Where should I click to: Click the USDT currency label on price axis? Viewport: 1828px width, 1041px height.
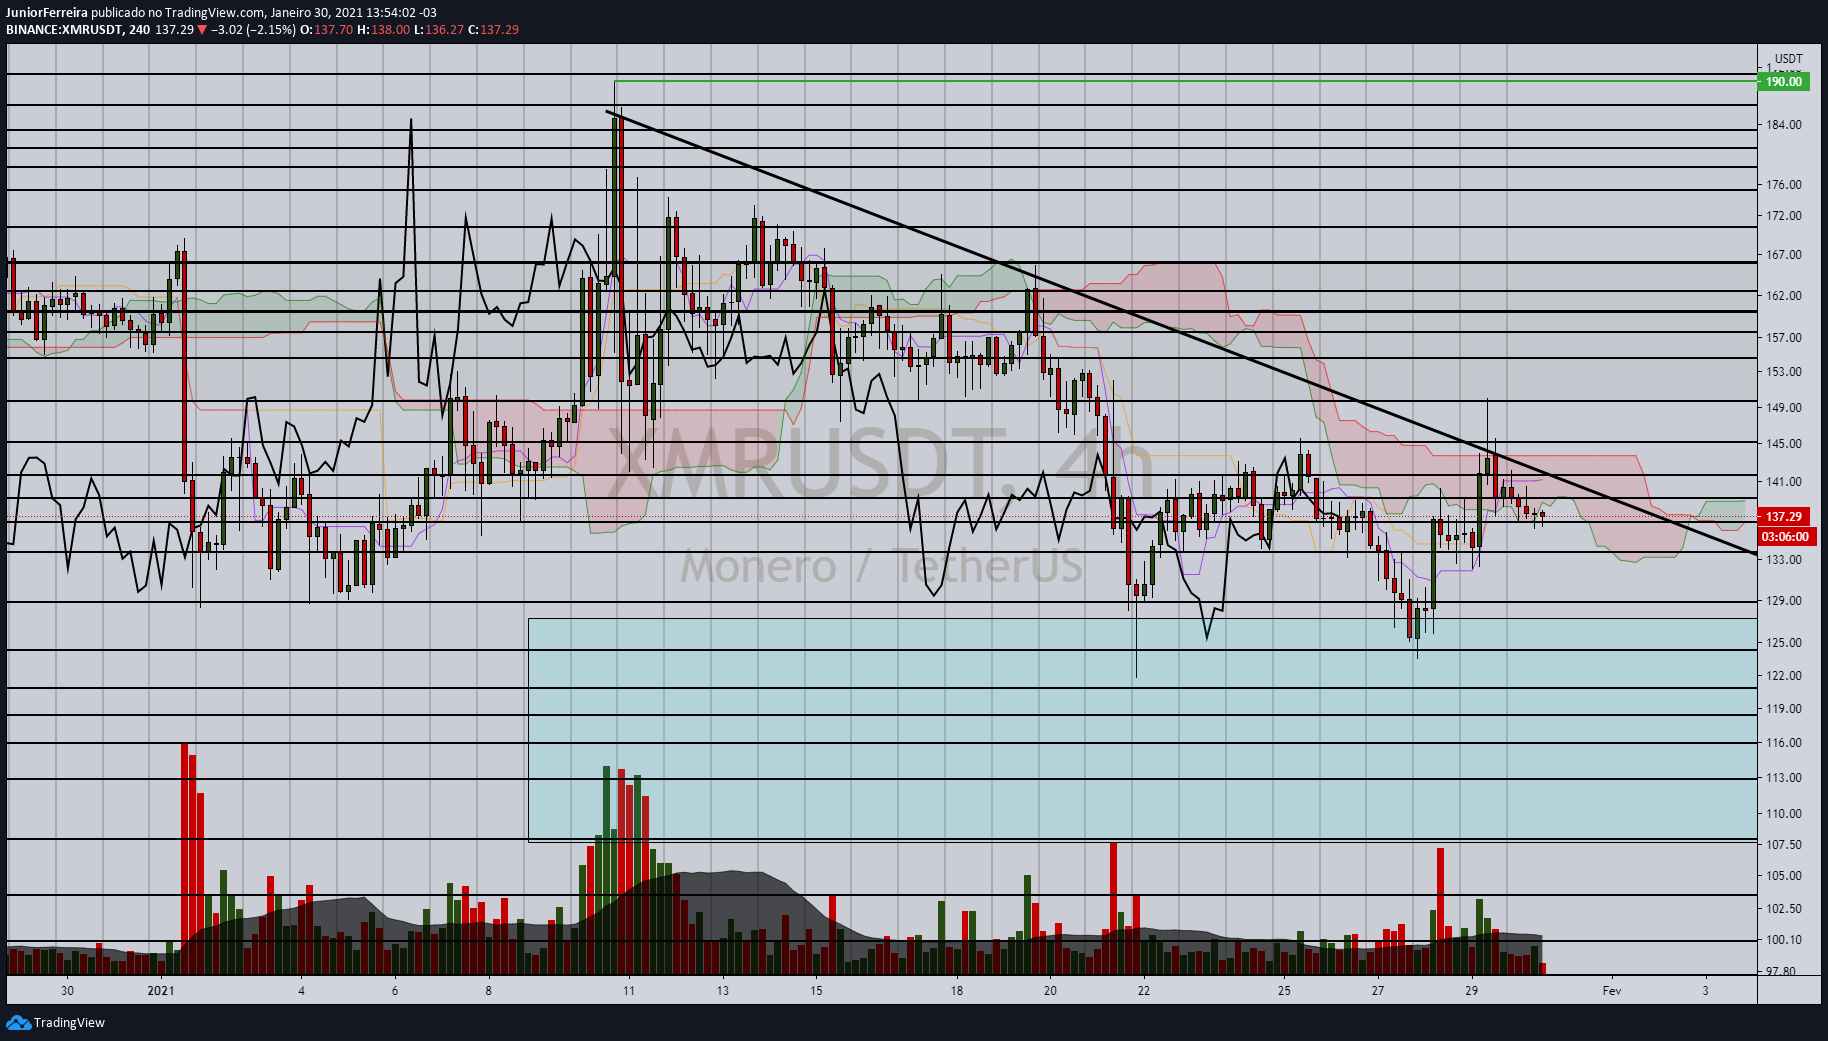click(1788, 59)
